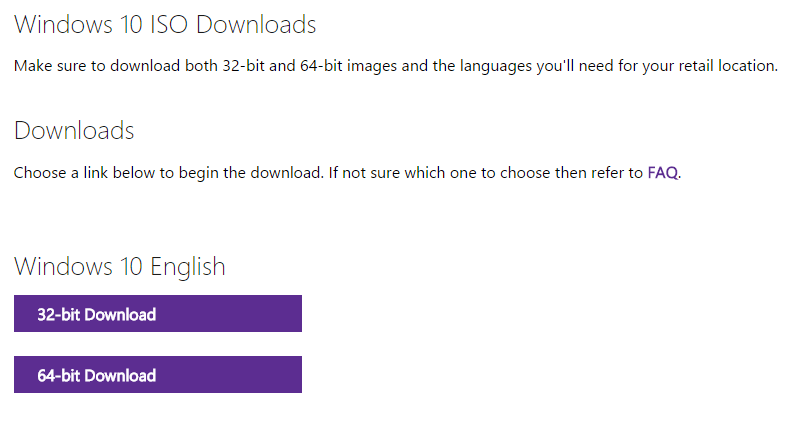Start the 32-bit Download

pyautogui.click(x=158, y=314)
